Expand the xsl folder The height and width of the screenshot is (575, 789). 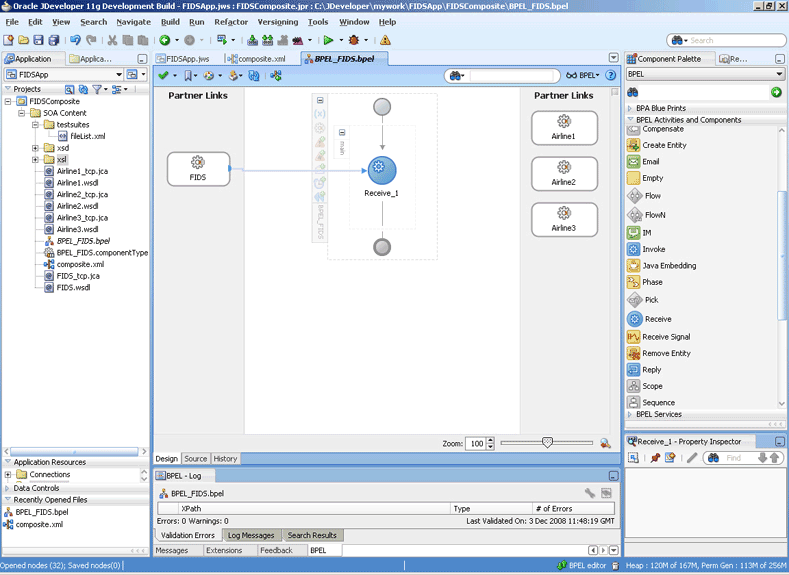tap(35, 159)
